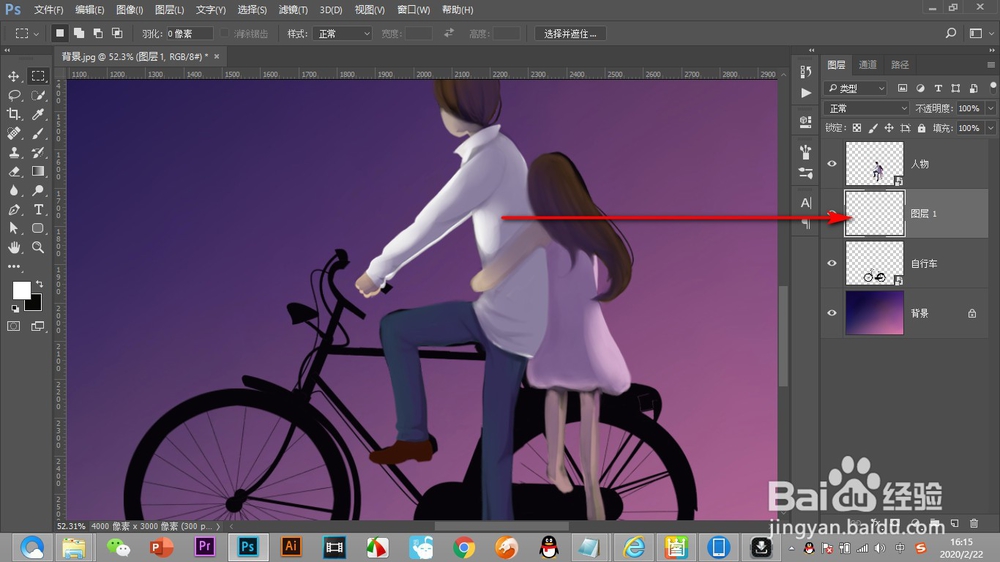Select the Eyedropper tool

coord(38,114)
